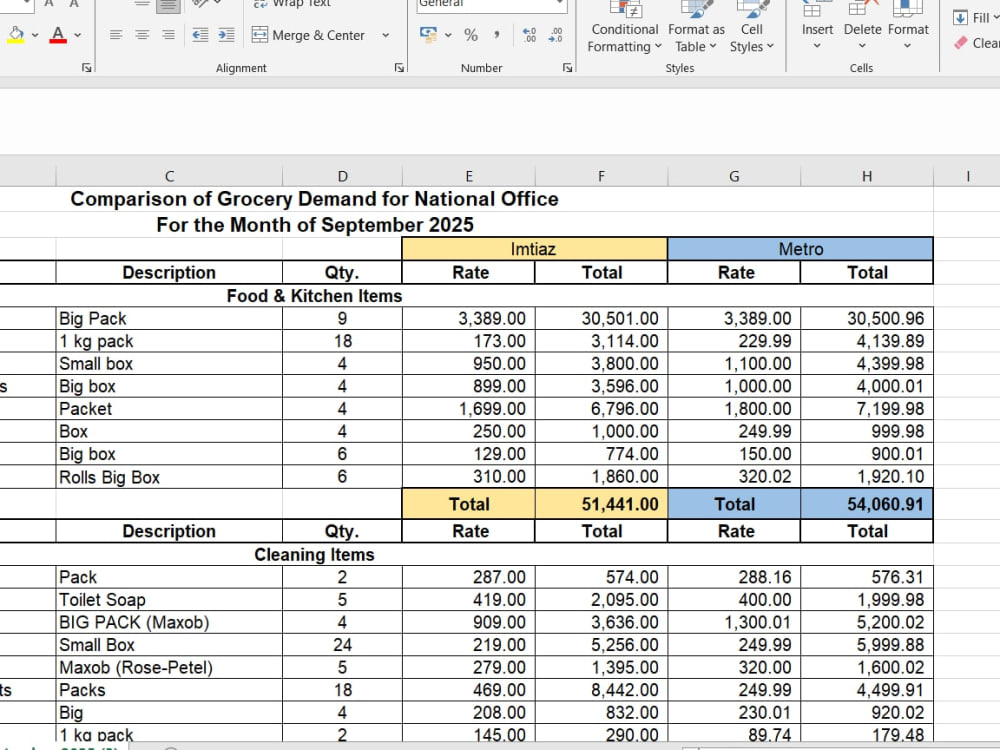Viewport: 1000px width, 750px height.
Task: Align text right
Action: [x=168, y=35]
